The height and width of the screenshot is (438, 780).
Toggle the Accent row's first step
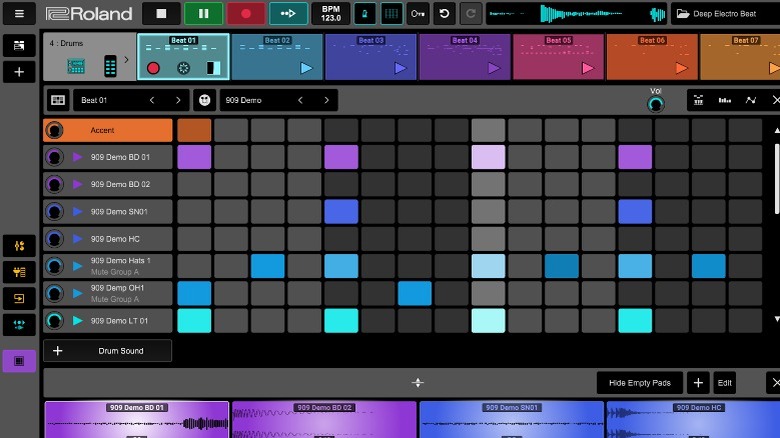pyautogui.click(x=194, y=130)
